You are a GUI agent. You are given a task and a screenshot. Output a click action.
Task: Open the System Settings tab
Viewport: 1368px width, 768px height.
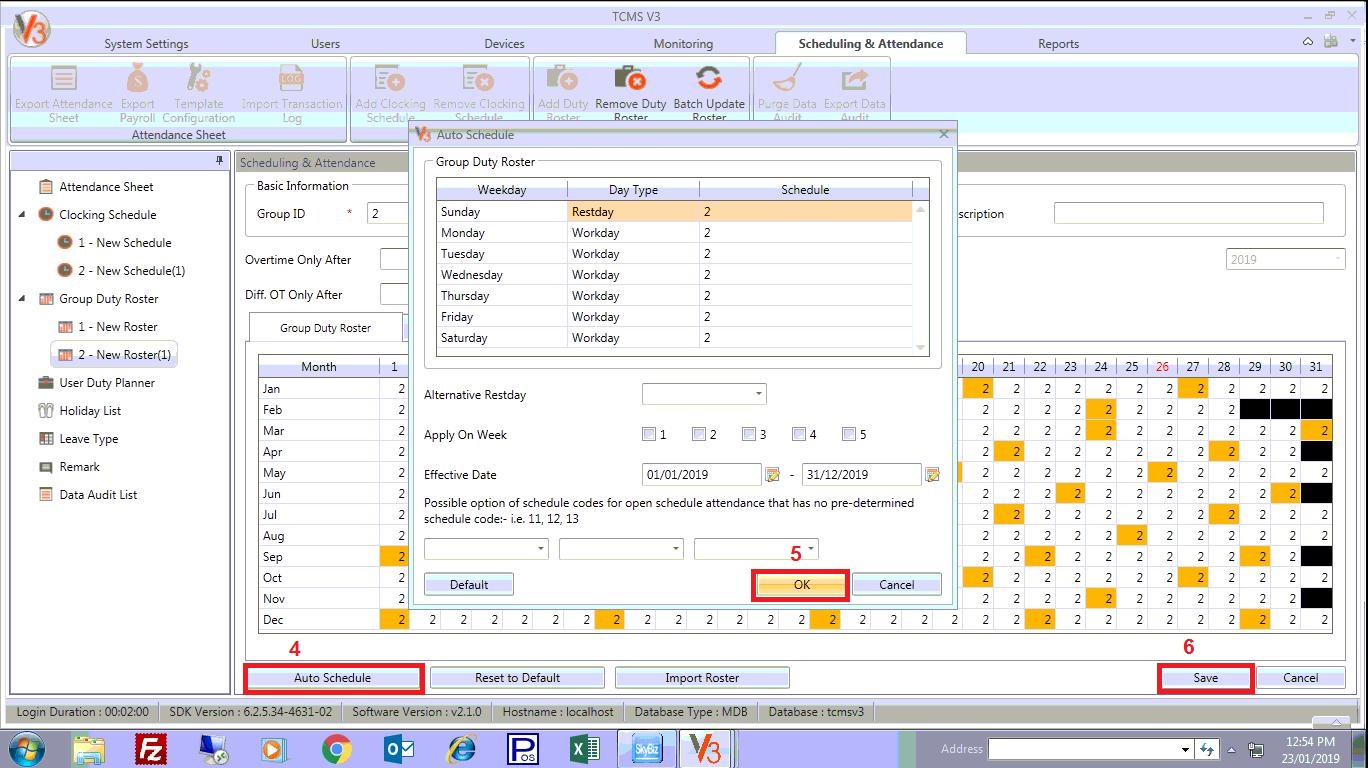(146, 44)
